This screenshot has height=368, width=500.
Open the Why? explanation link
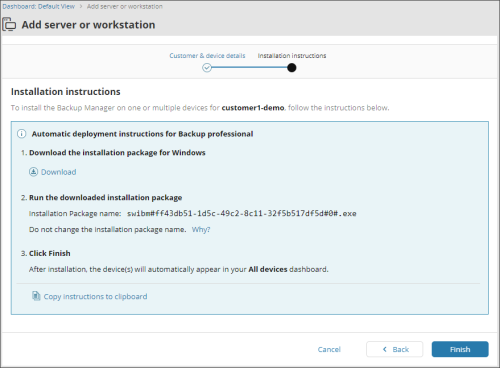coord(201,229)
